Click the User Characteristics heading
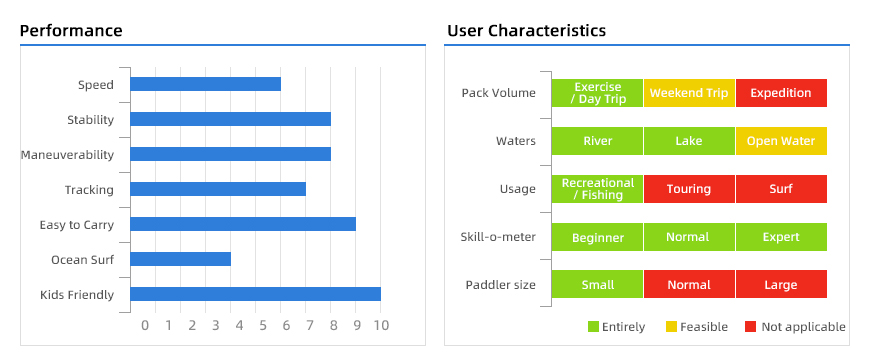 point(527,31)
